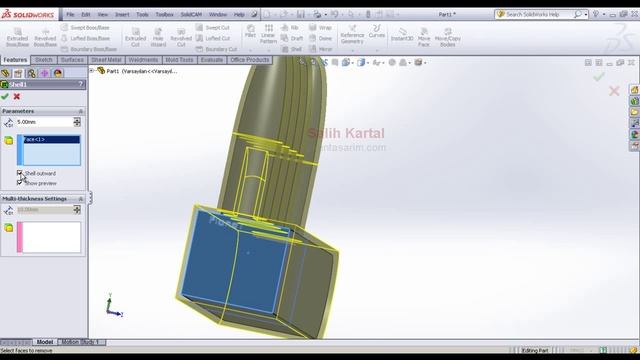Switch to the Surfaces tab
The width and height of the screenshot is (640, 360).
coord(72,60)
